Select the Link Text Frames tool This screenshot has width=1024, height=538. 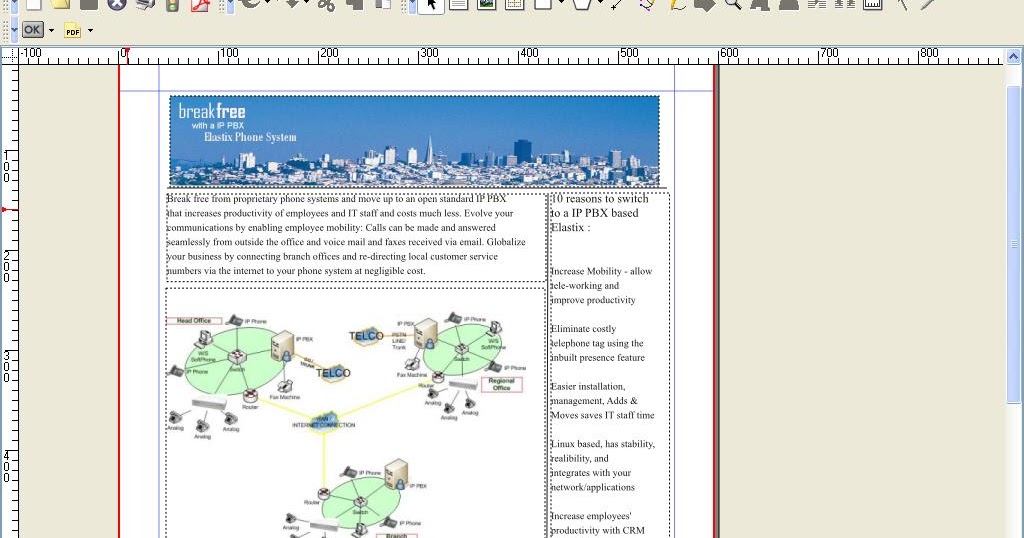(x=817, y=4)
